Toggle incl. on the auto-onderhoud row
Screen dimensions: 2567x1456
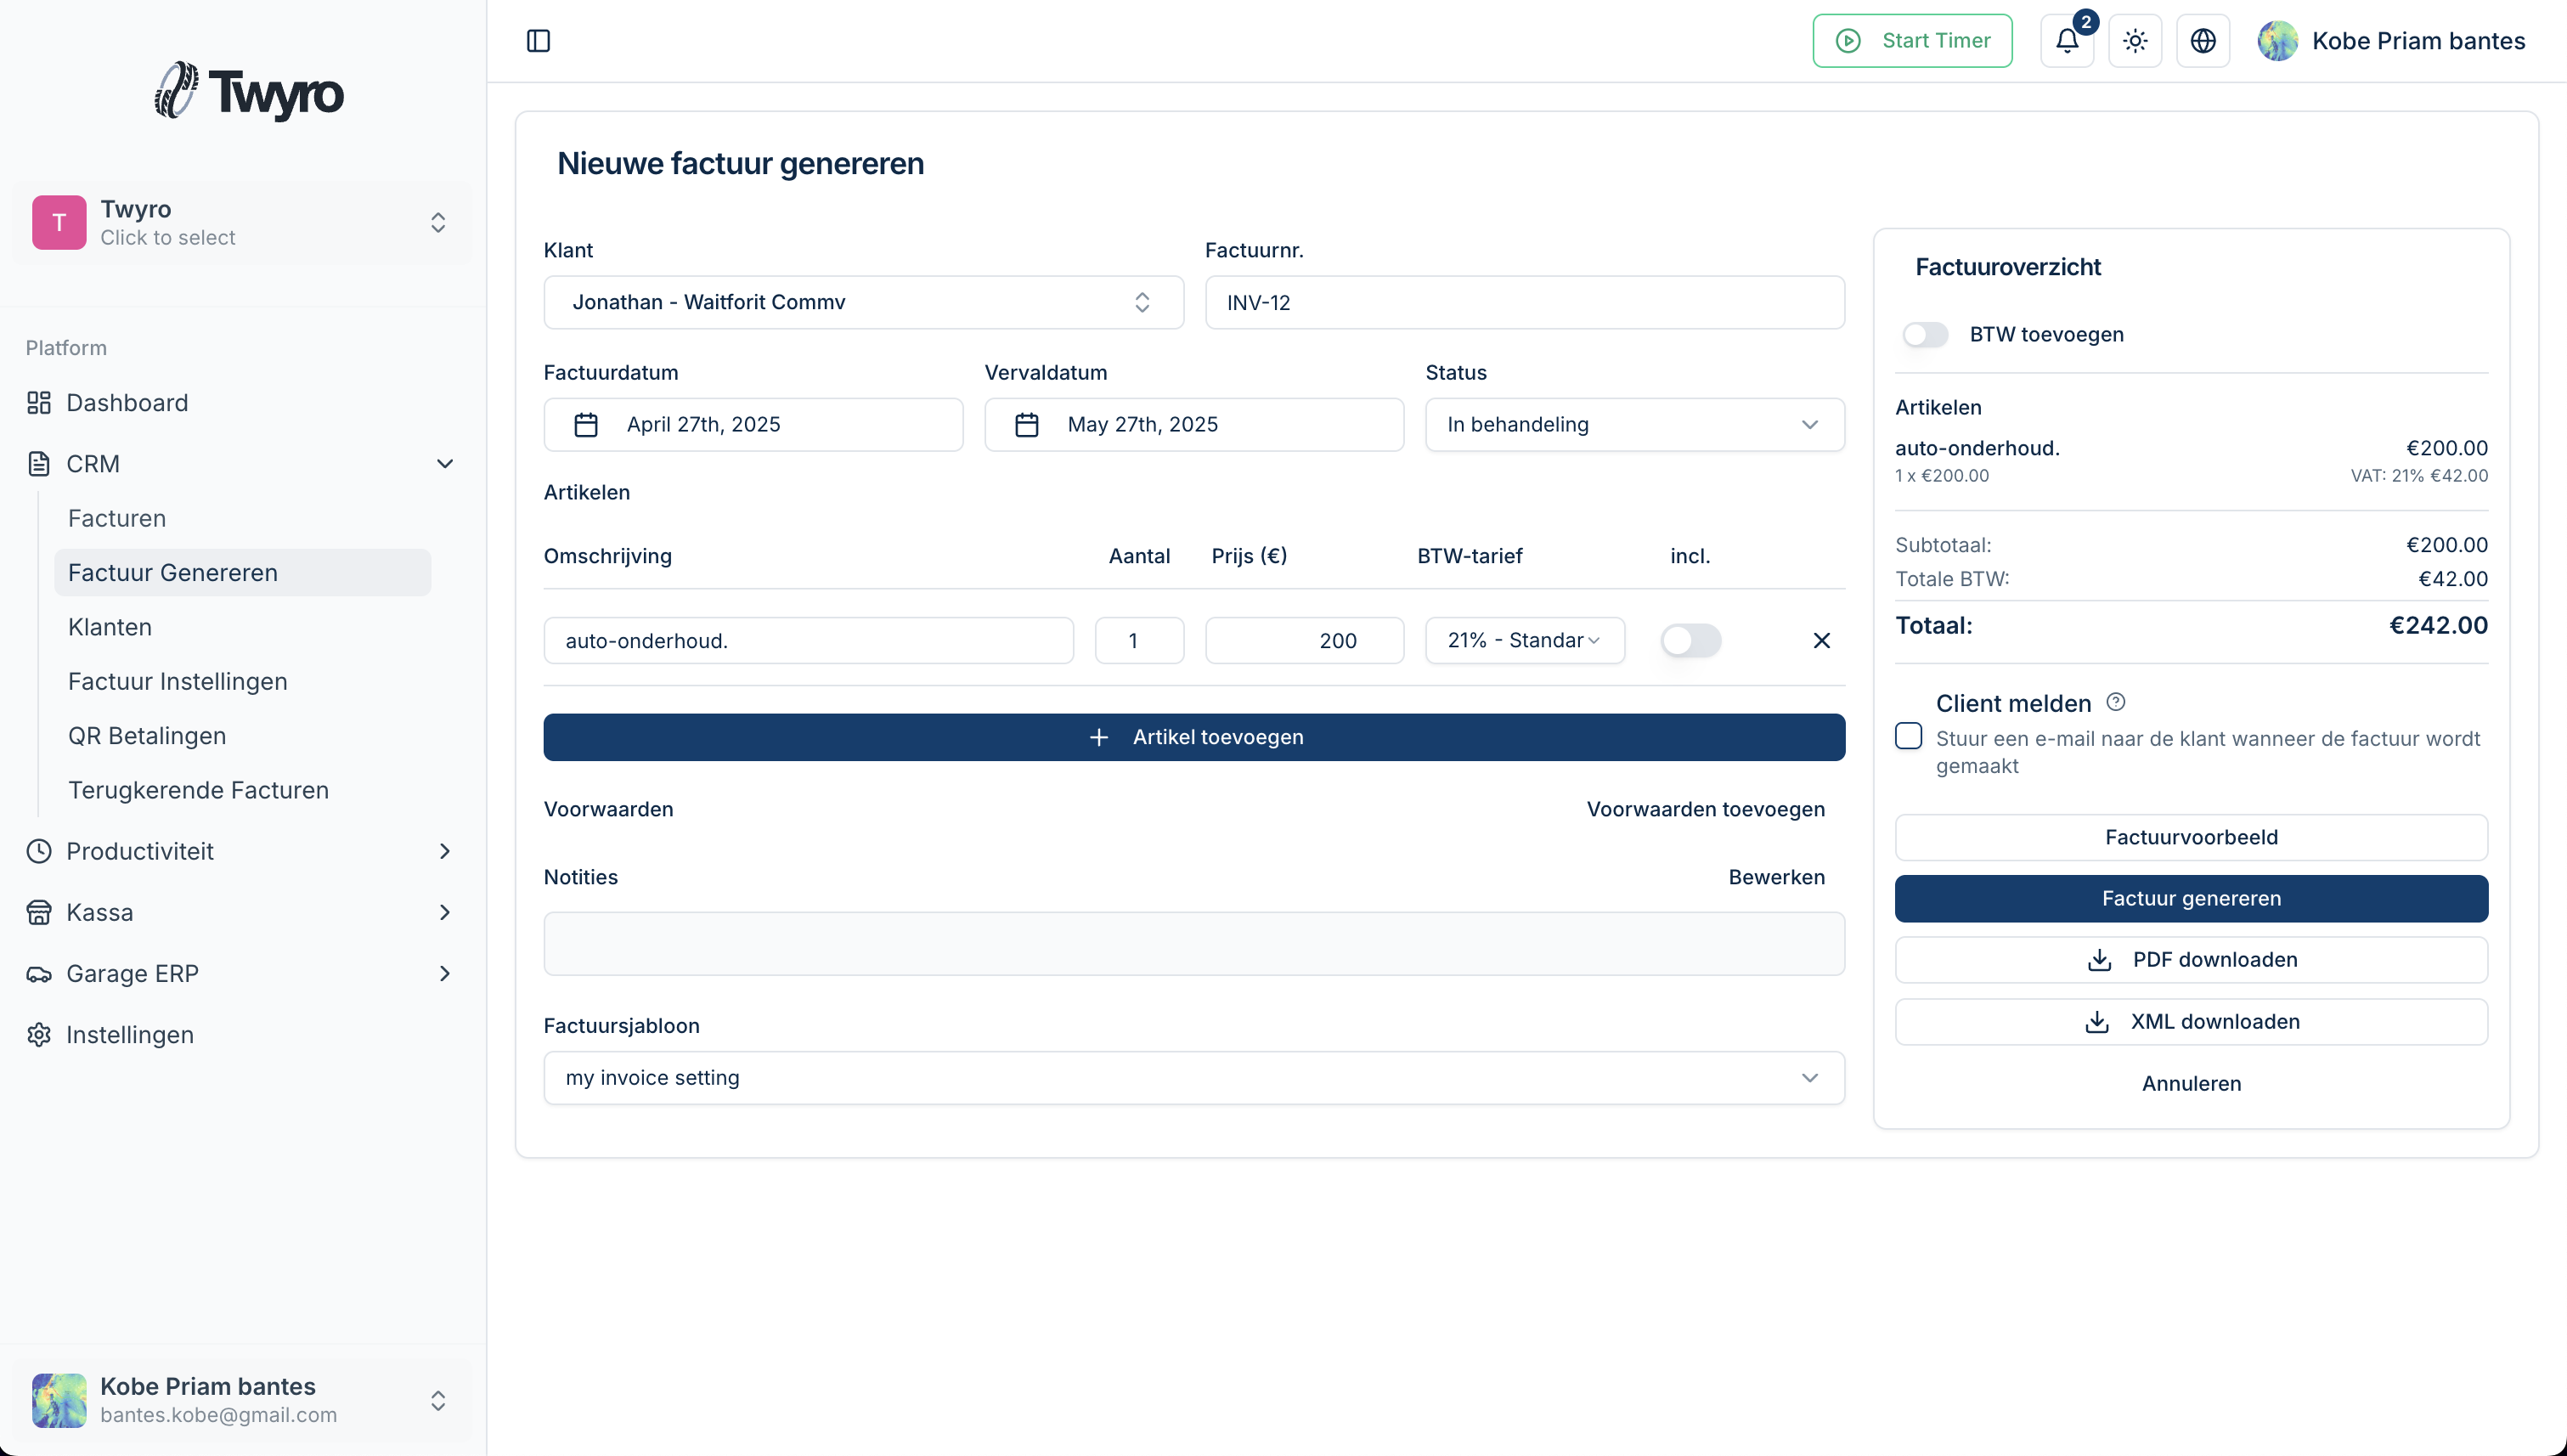1692,640
